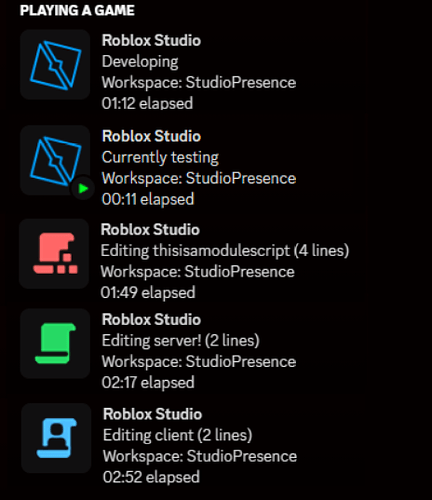Open Roblox Studio title above Editing server!
The image size is (432, 500).
(151, 320)
